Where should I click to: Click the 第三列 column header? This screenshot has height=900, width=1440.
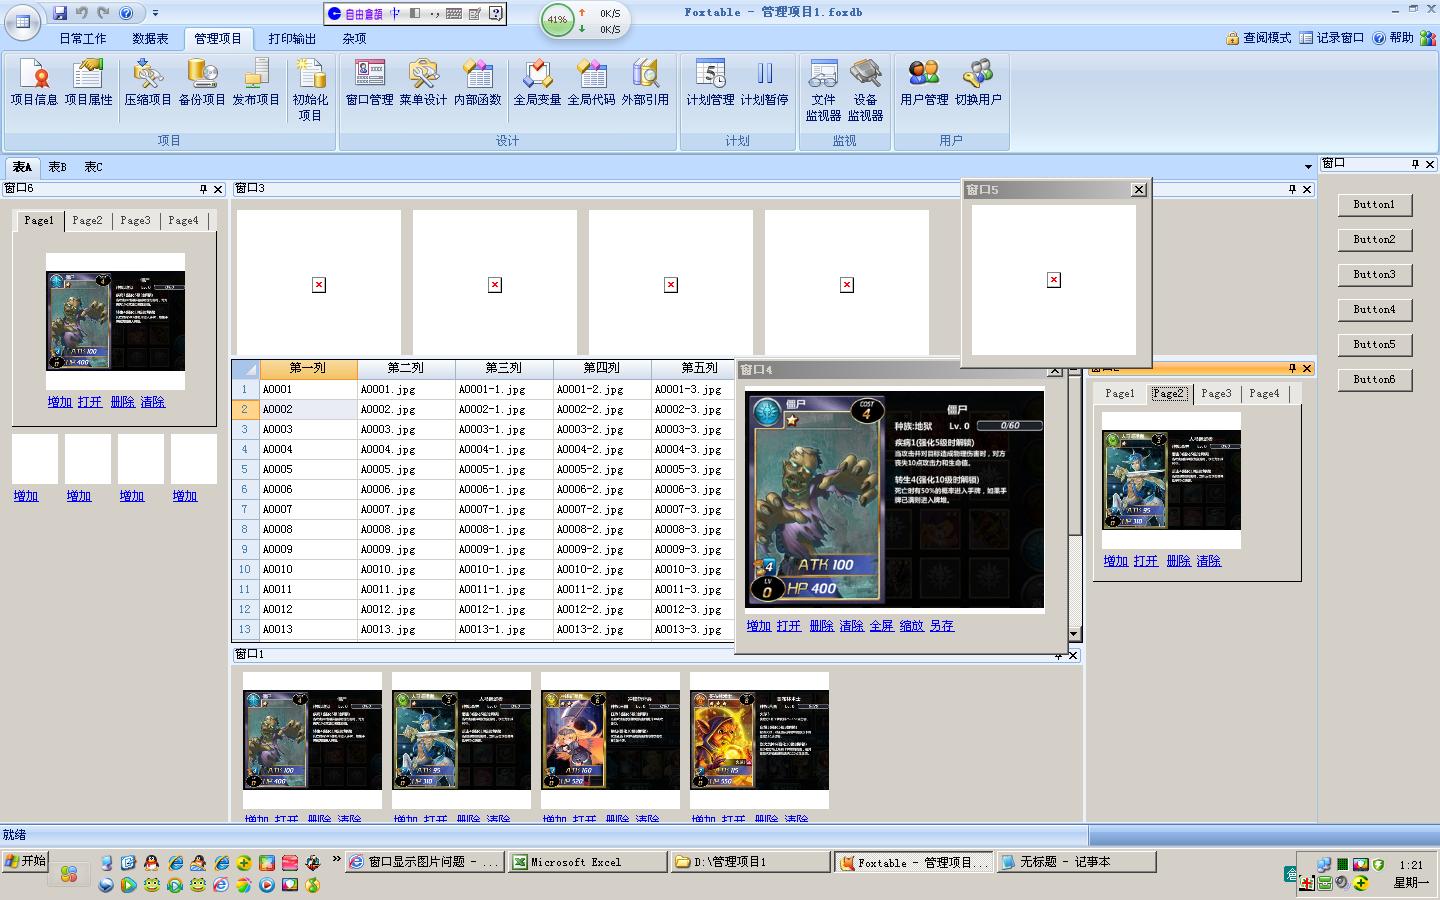tap(504, 368)
